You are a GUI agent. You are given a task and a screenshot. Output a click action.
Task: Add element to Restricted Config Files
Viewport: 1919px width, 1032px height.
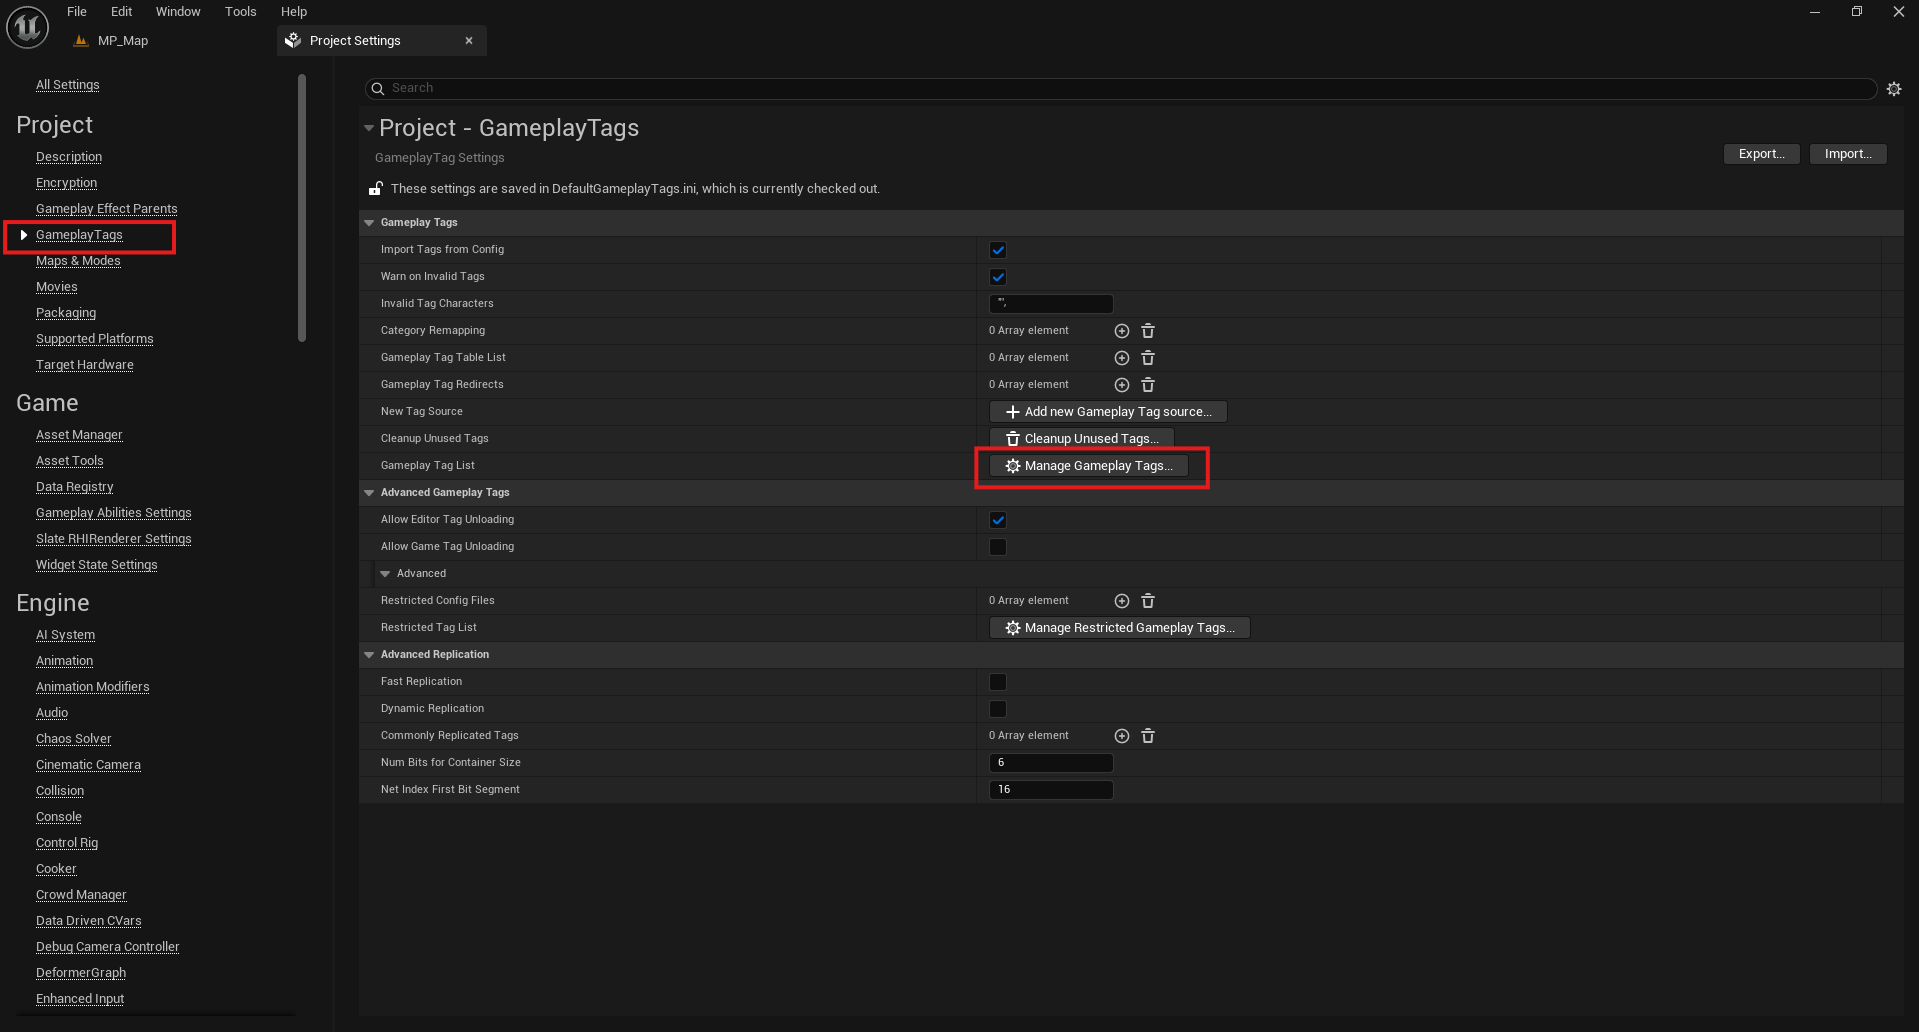(1122, 601)
